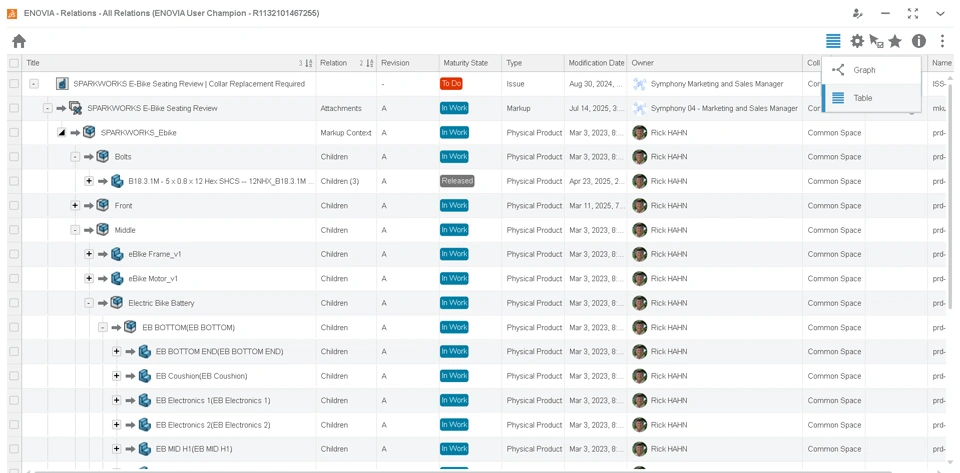Click the markup icon of SPARKWORKS E-Bike Seating Review

click(x=75, y=108)
